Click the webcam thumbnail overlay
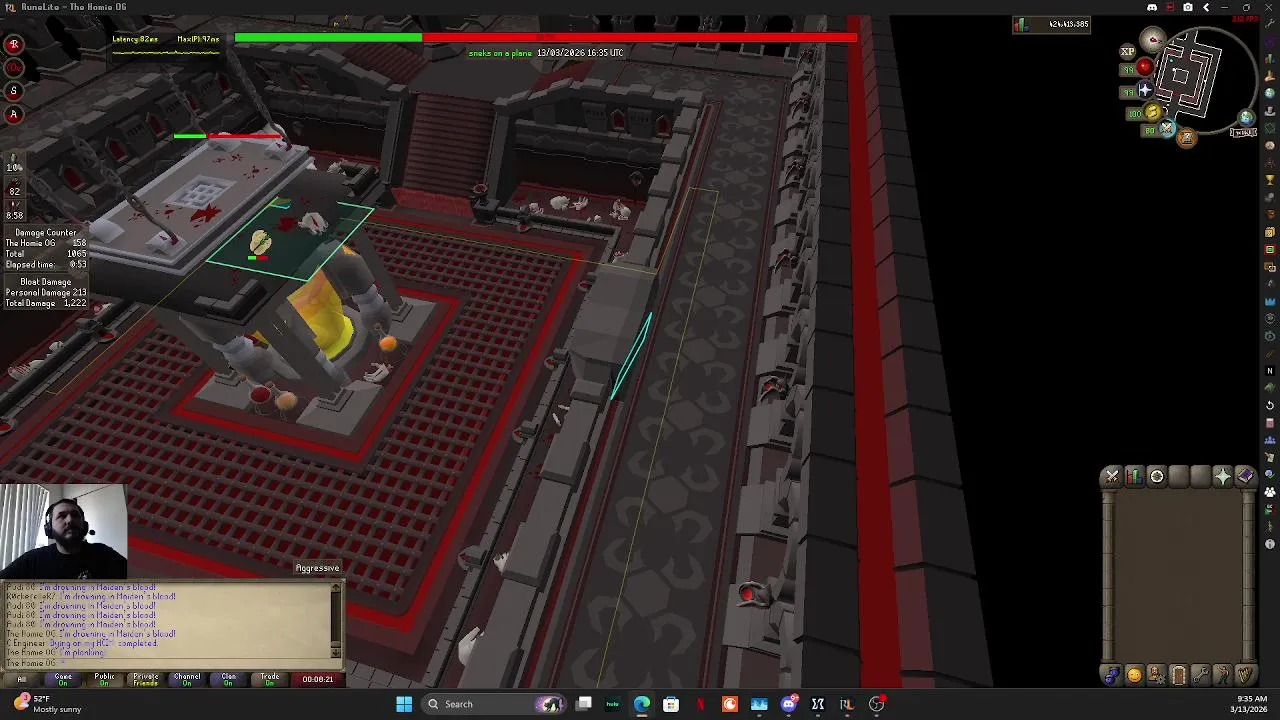 (63, 532)
